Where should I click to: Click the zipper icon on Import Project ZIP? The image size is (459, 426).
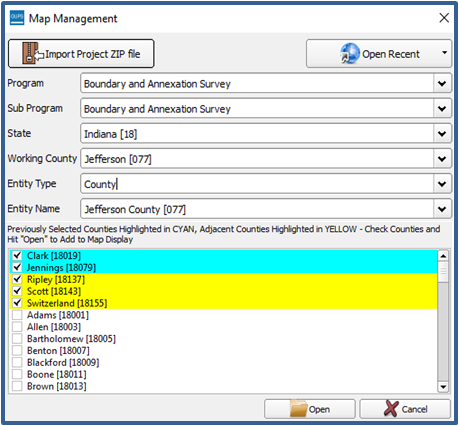click(x=30, y=53)
